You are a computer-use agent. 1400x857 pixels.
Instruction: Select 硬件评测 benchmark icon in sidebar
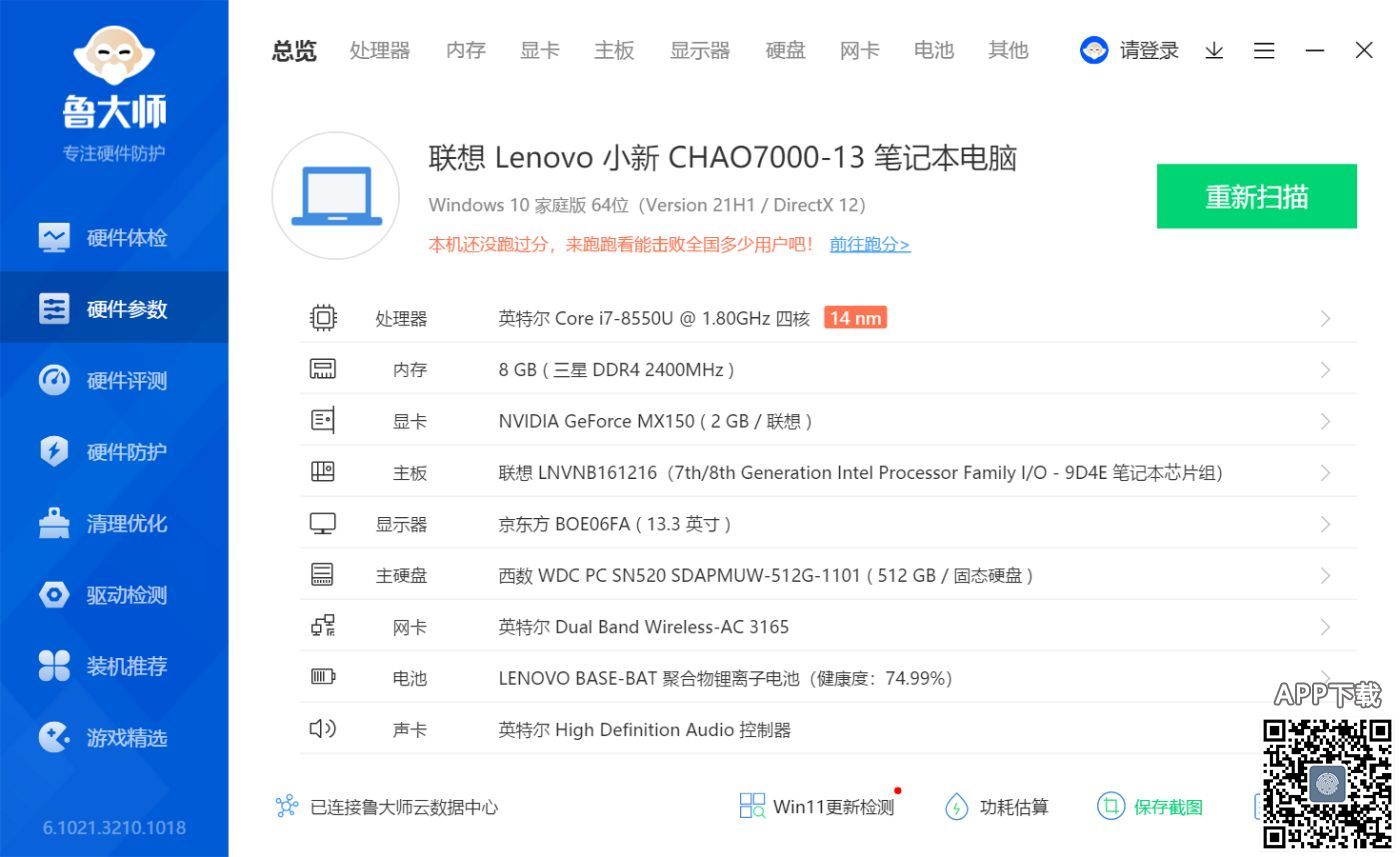click(54, 381)
